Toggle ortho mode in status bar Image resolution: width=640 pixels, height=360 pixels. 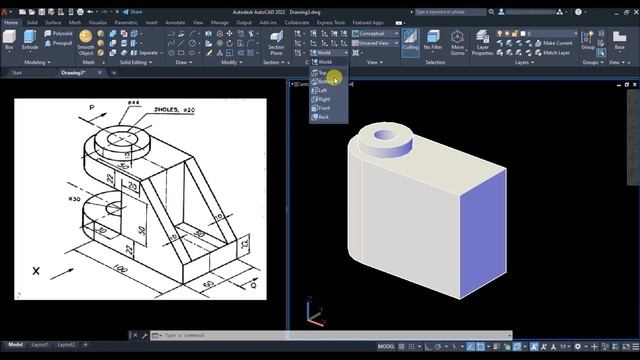pos(428,347)
